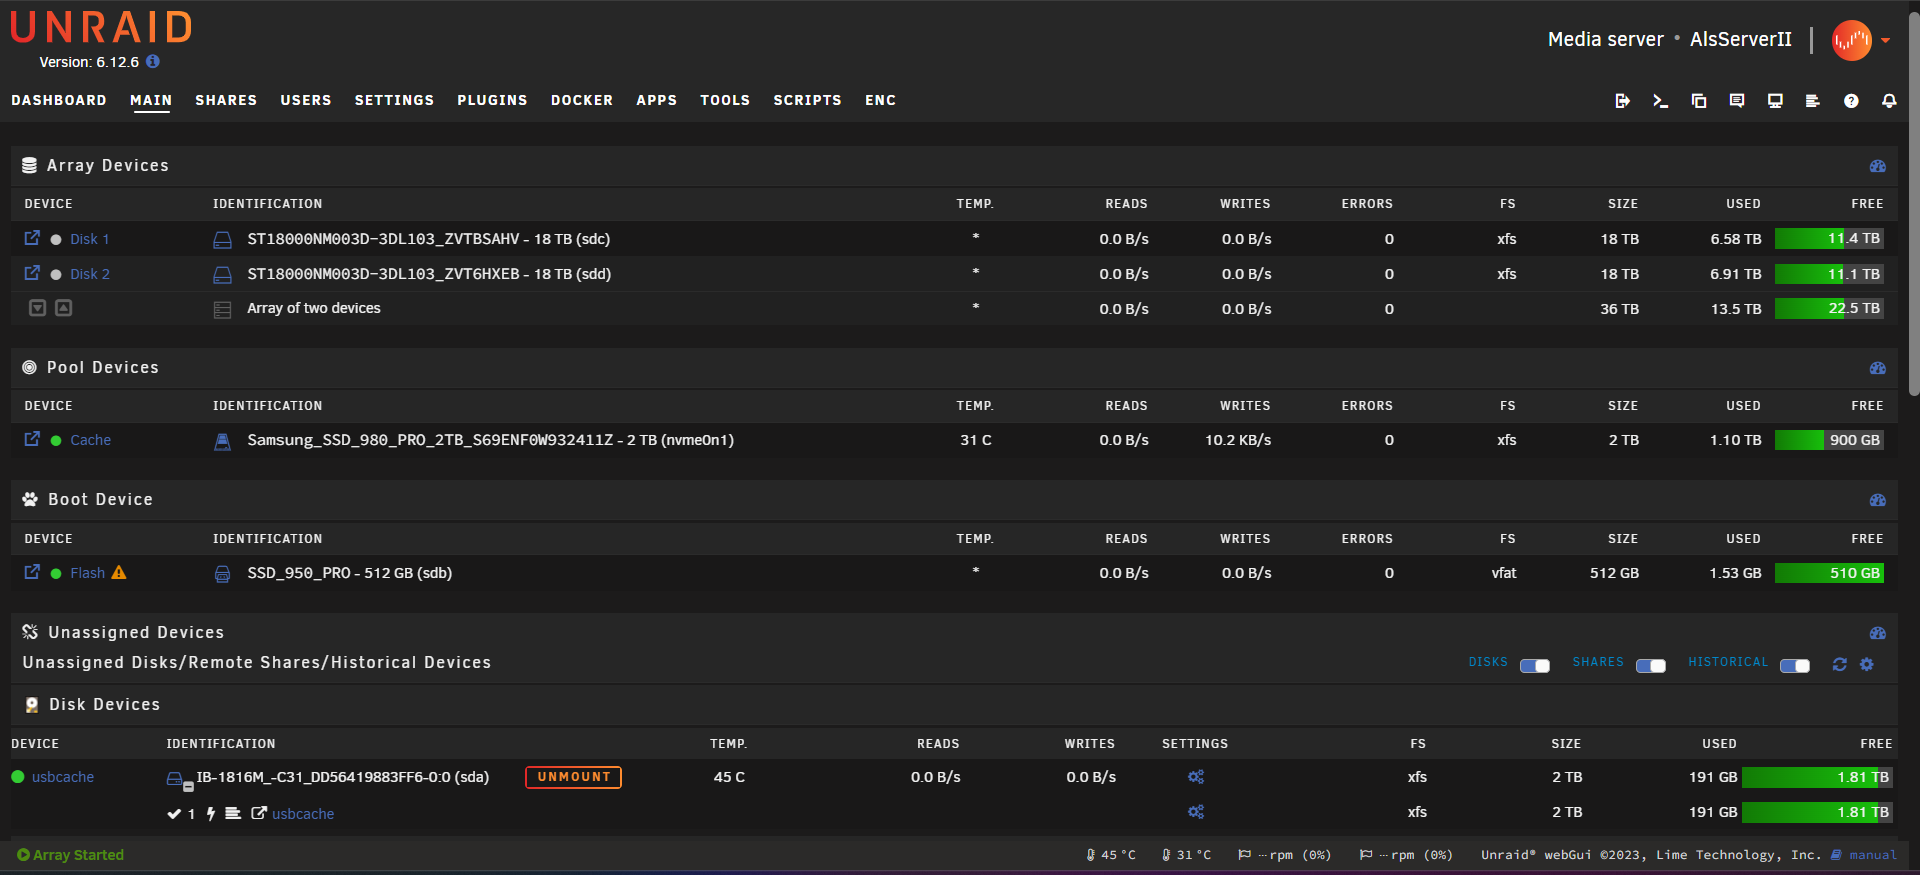Open the feedback icon

(1737, 101)
